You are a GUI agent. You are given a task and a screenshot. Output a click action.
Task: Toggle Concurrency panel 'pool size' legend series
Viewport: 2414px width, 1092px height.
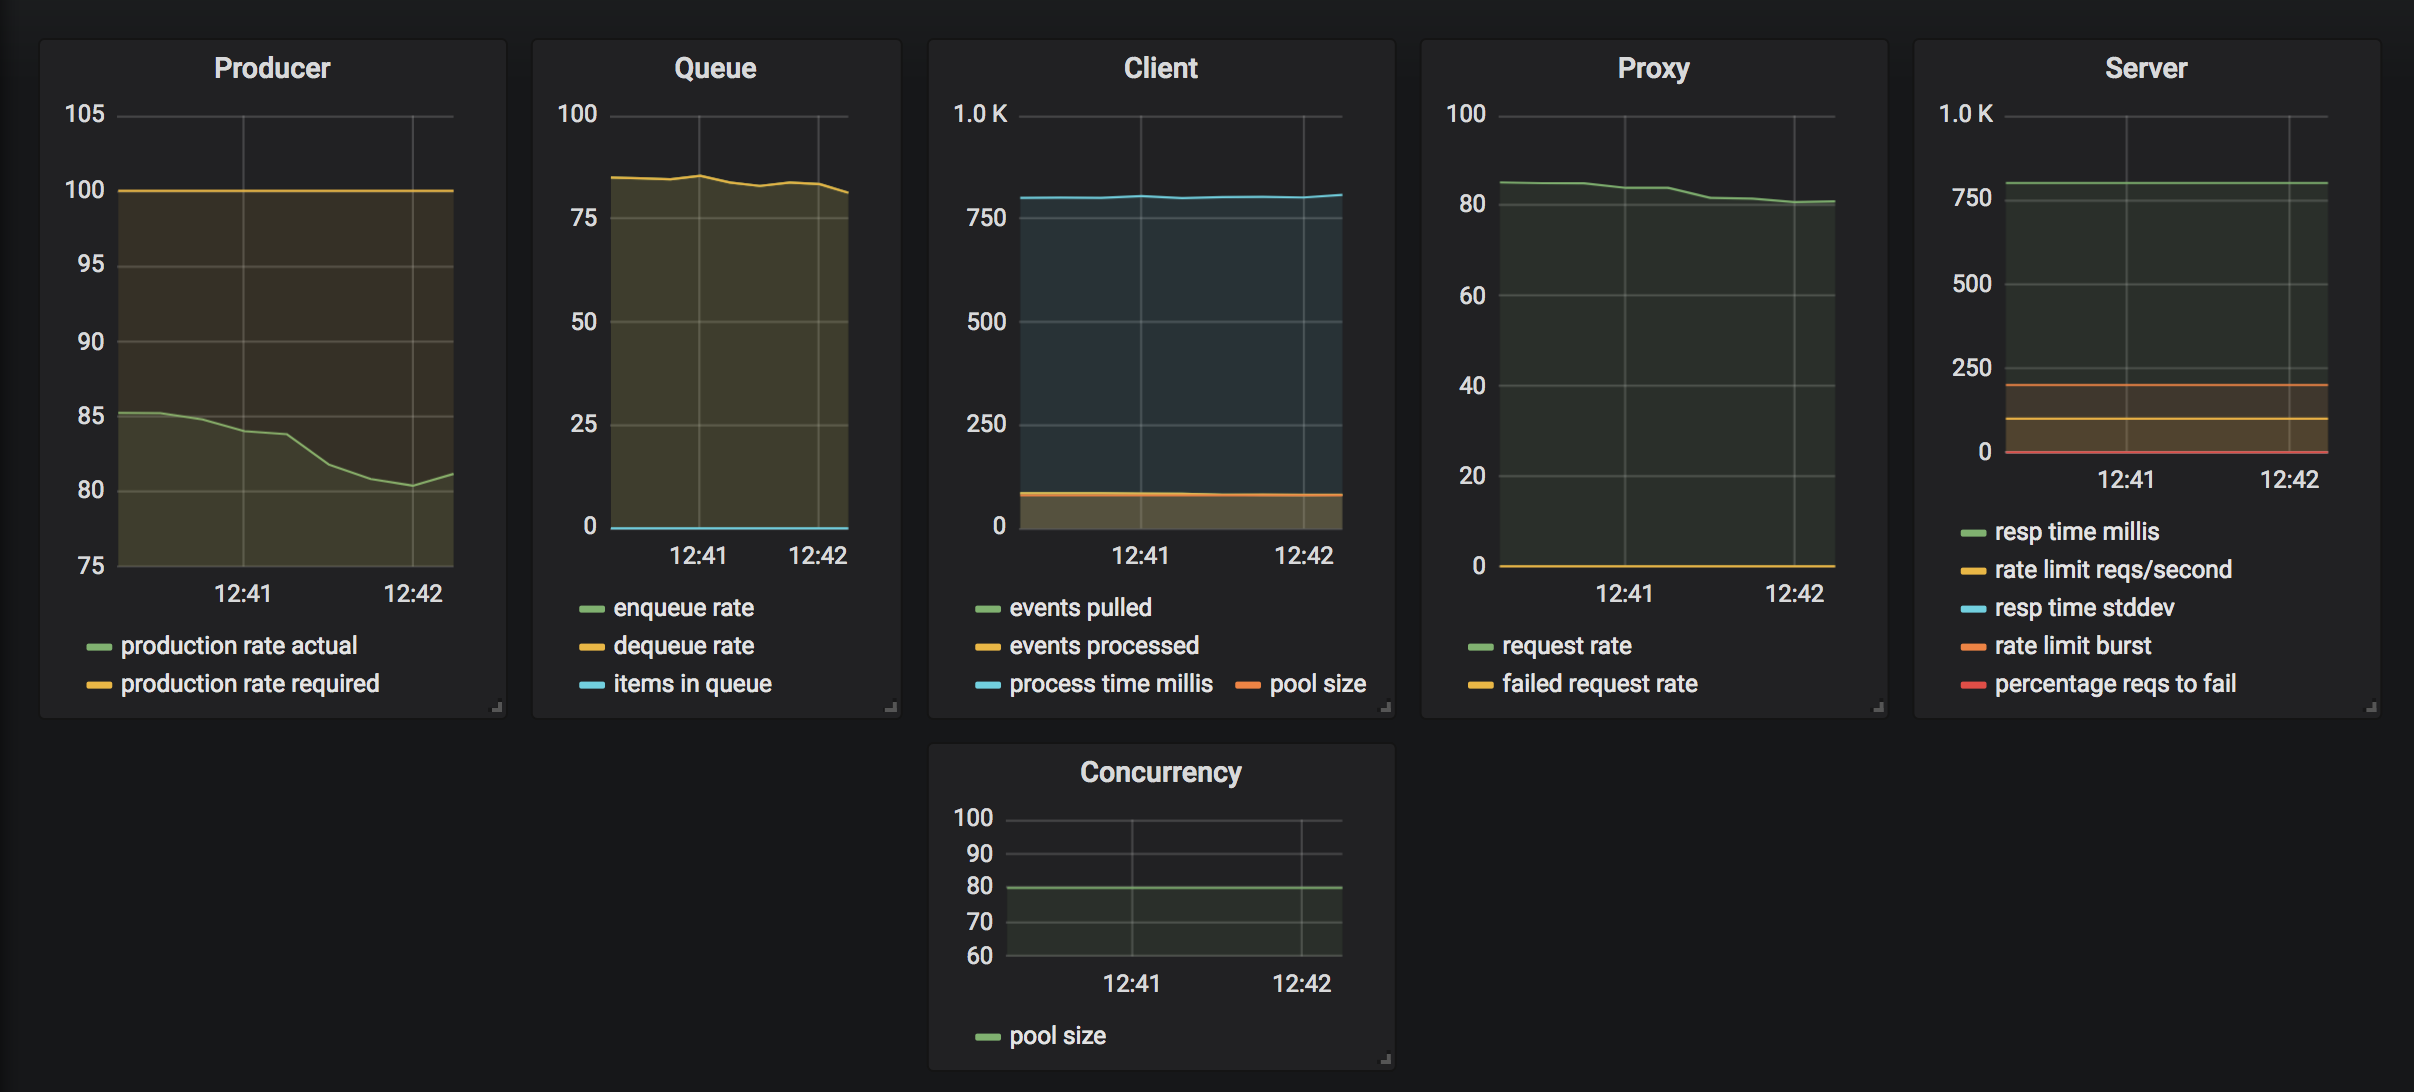tap(1057, 1036)
